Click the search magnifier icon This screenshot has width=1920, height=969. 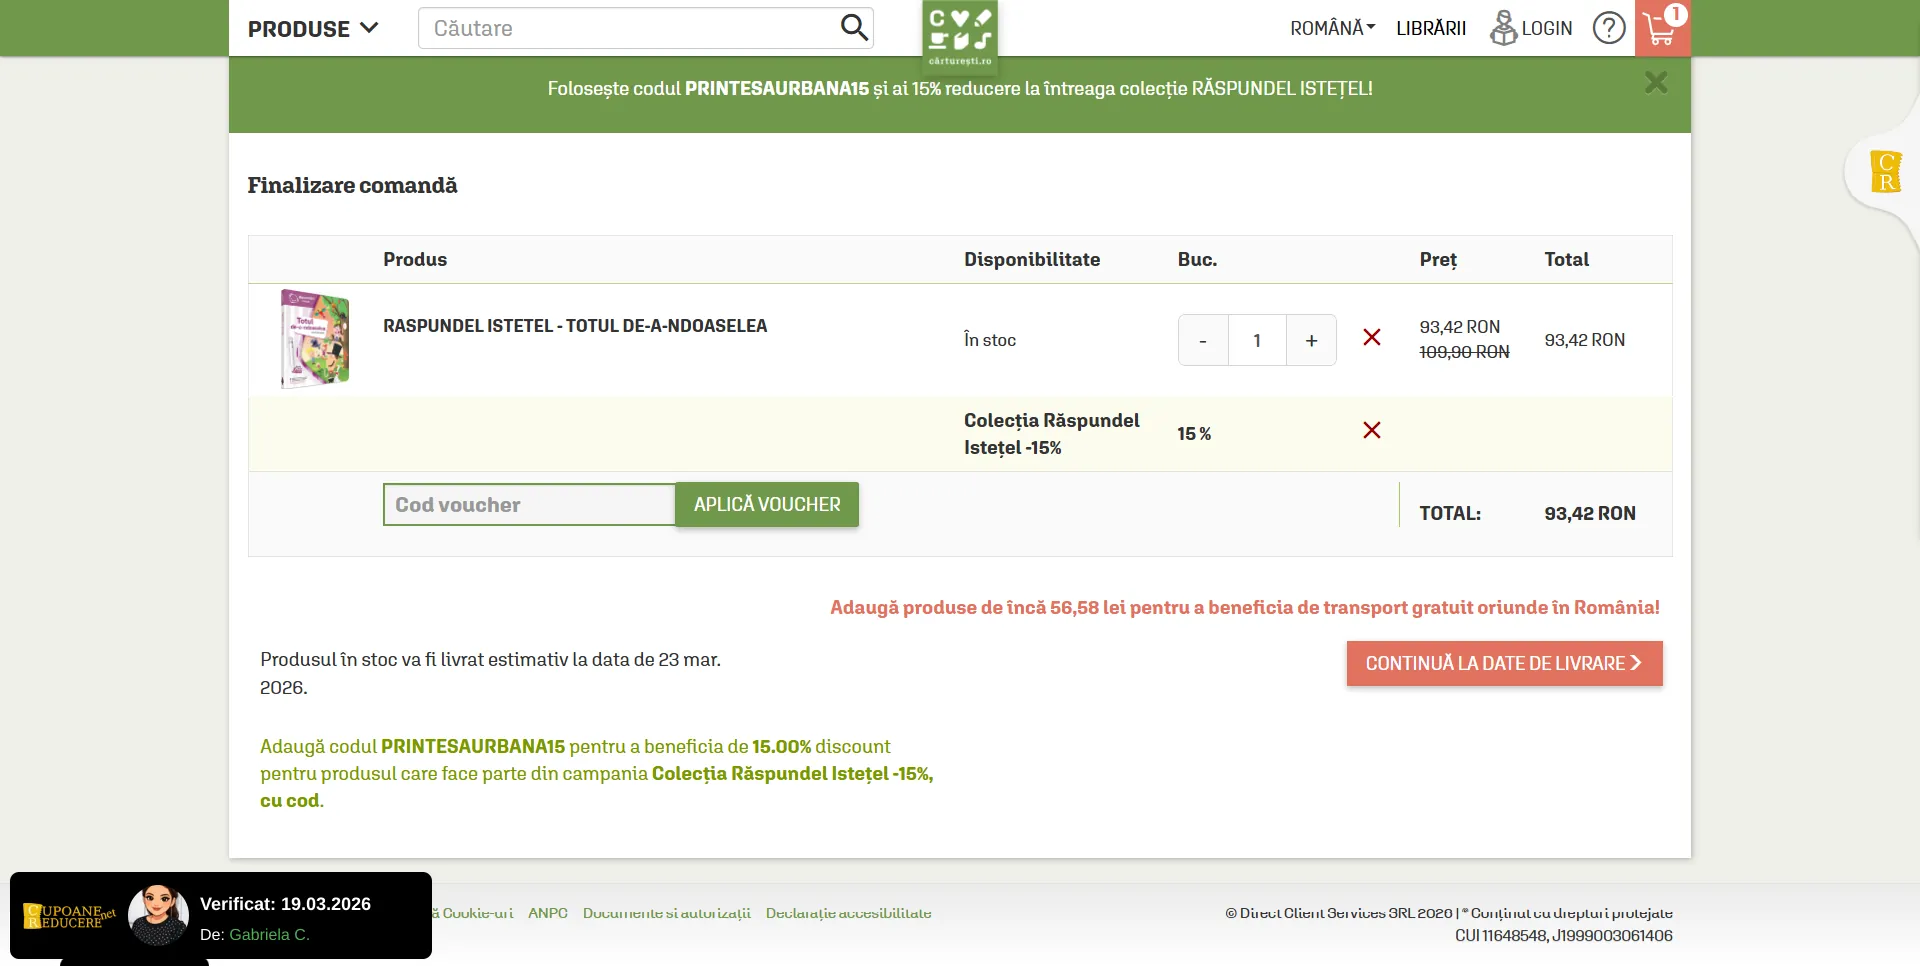click(853, 27)
